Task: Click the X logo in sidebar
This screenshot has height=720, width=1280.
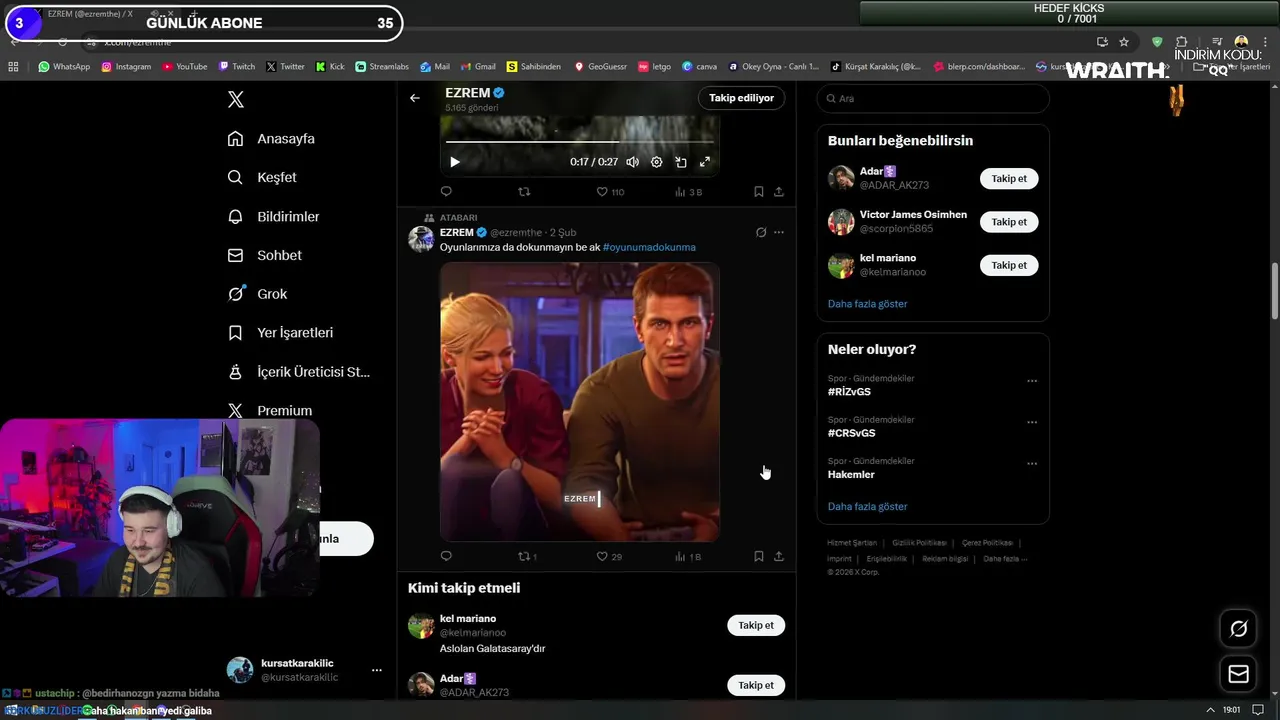Action: point(236,99)
